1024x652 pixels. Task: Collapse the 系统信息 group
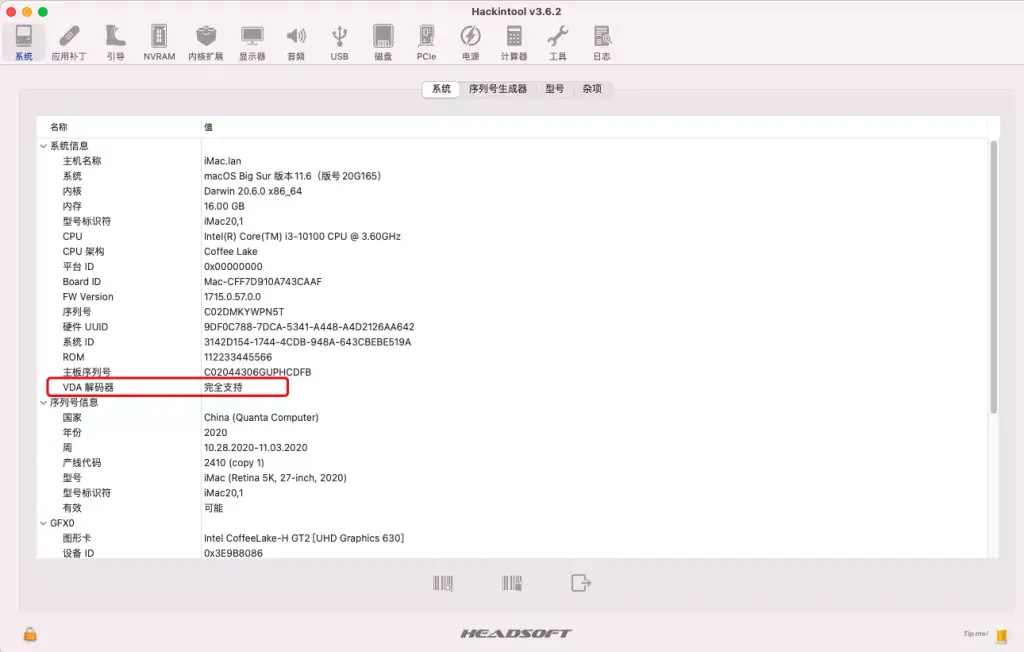pyautogui.click(x=43, y=146)
